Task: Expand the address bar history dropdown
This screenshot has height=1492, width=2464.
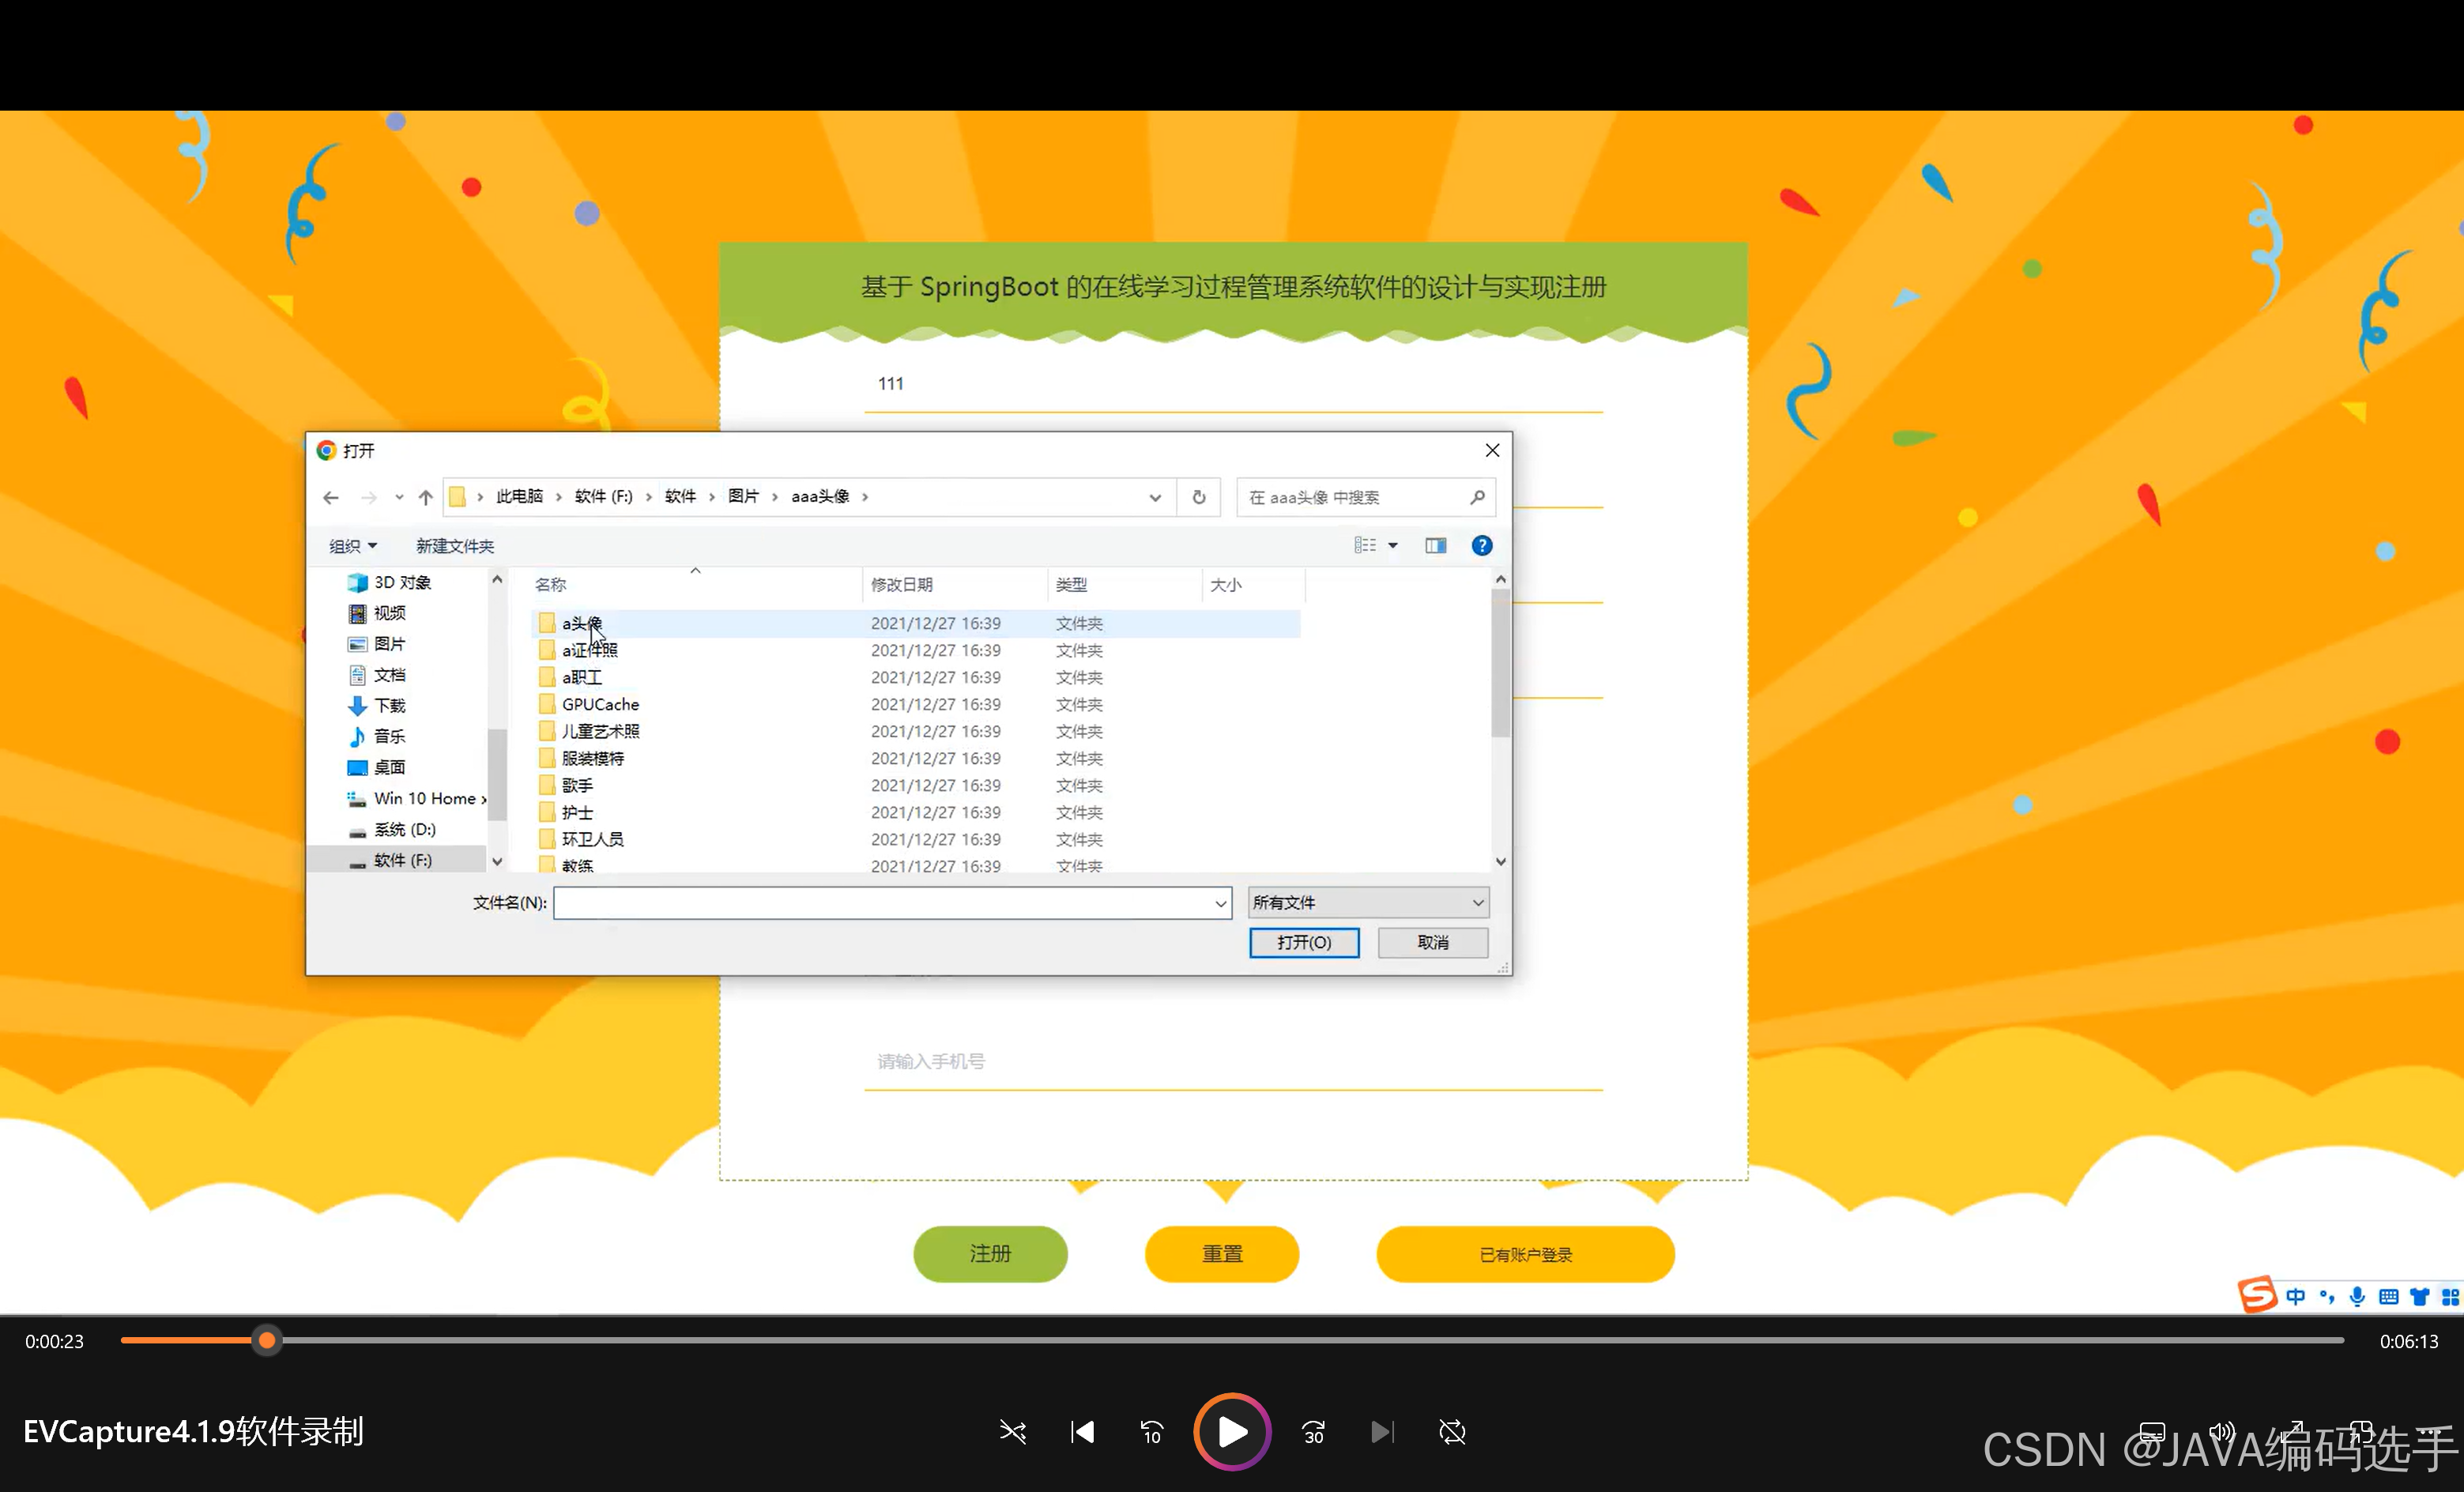Action: click(1155, 497)
